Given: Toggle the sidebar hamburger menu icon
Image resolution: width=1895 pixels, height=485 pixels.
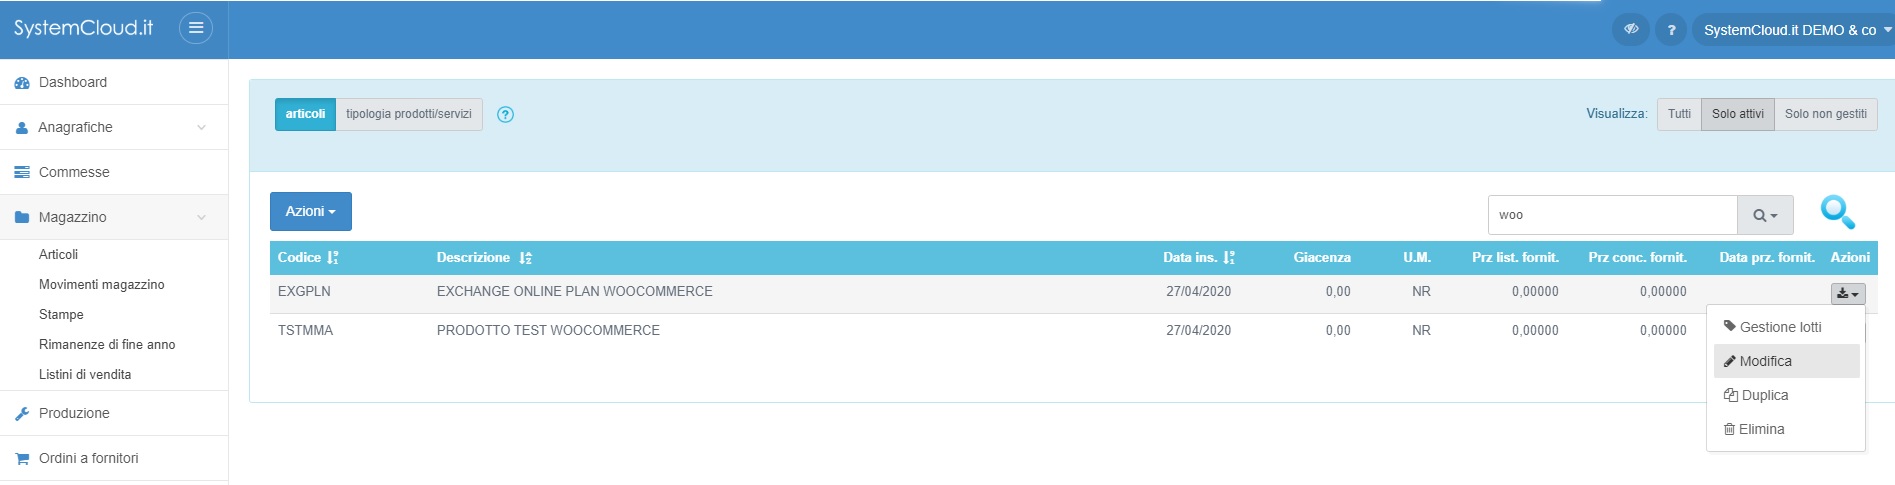Looking at the screenshot, I should [x=196, y=28].
